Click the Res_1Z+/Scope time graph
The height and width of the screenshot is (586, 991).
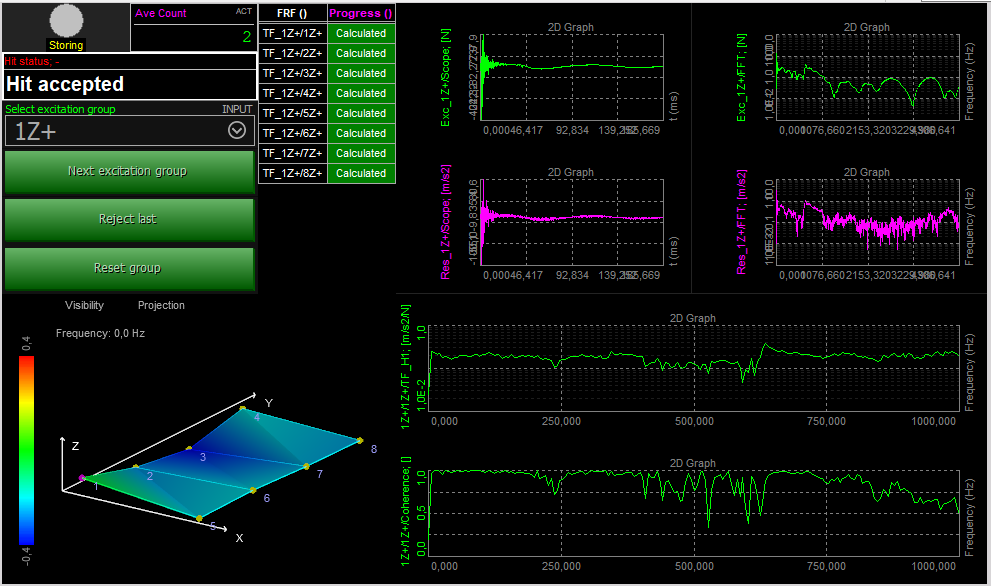pyautogui.click(x=572, y=222)
